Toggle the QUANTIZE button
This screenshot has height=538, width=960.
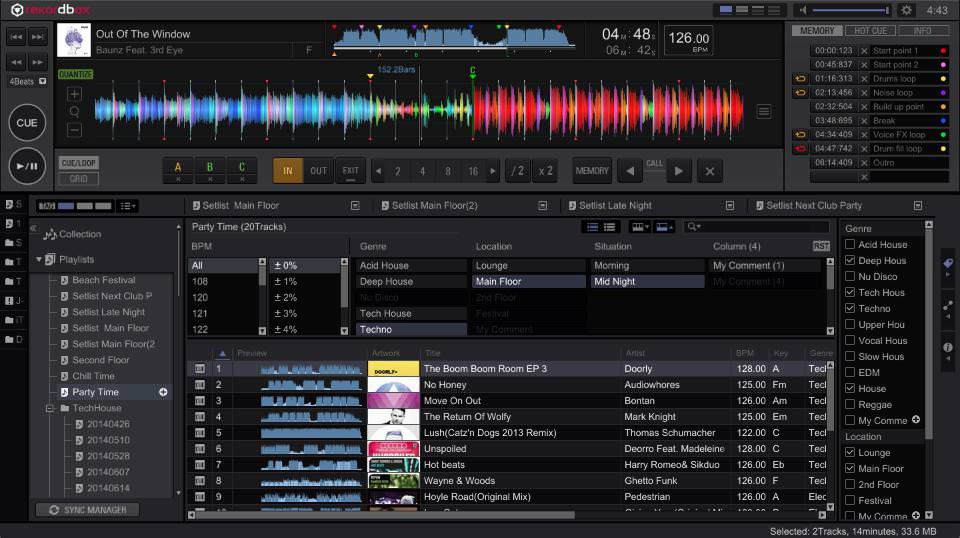point(76,74)
